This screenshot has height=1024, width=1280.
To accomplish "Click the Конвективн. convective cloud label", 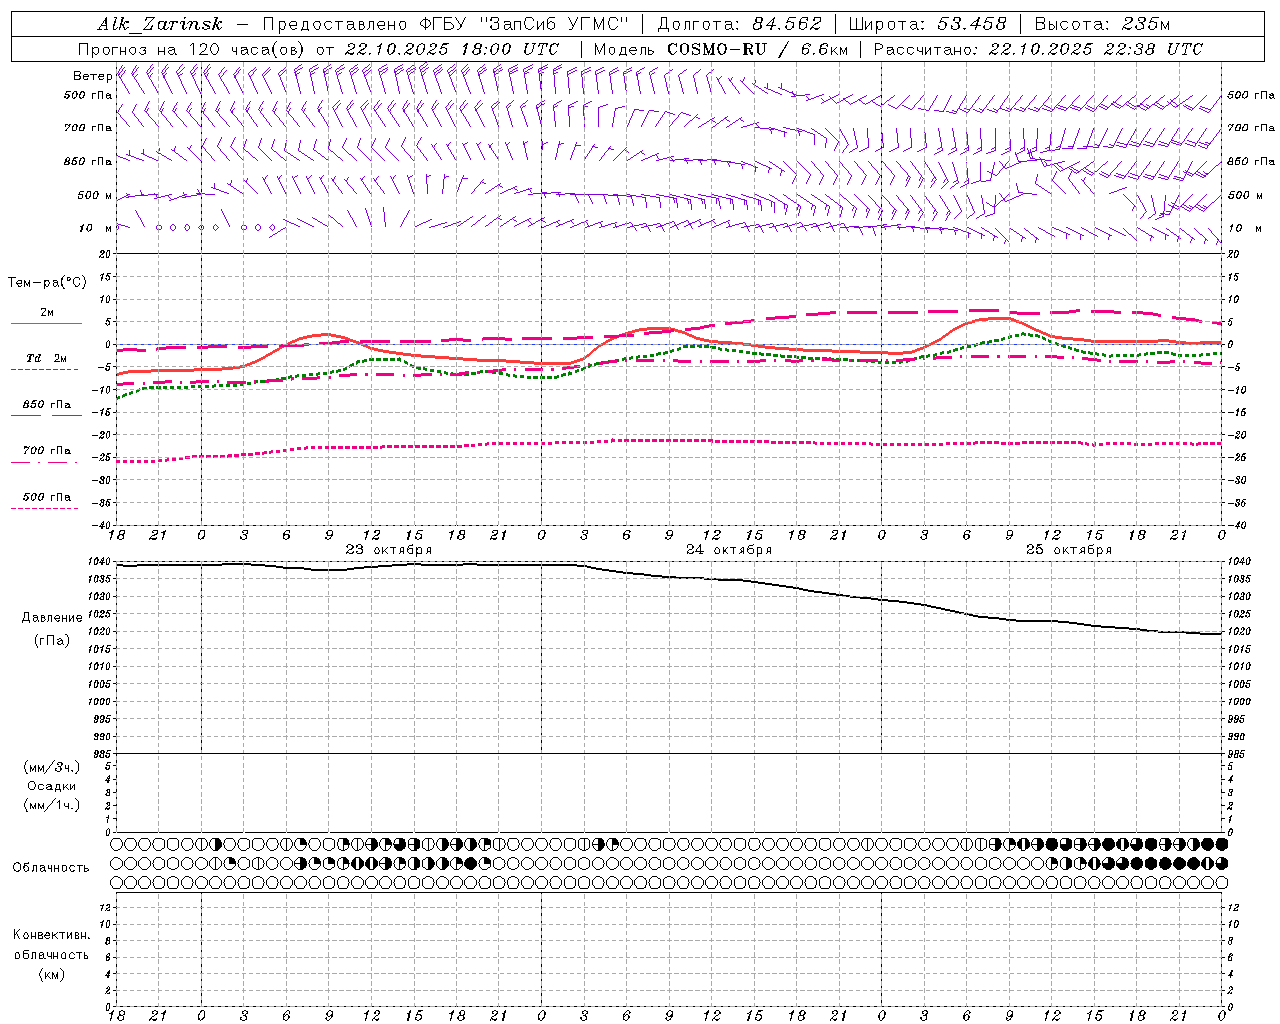I will click(x=51, y=935).
